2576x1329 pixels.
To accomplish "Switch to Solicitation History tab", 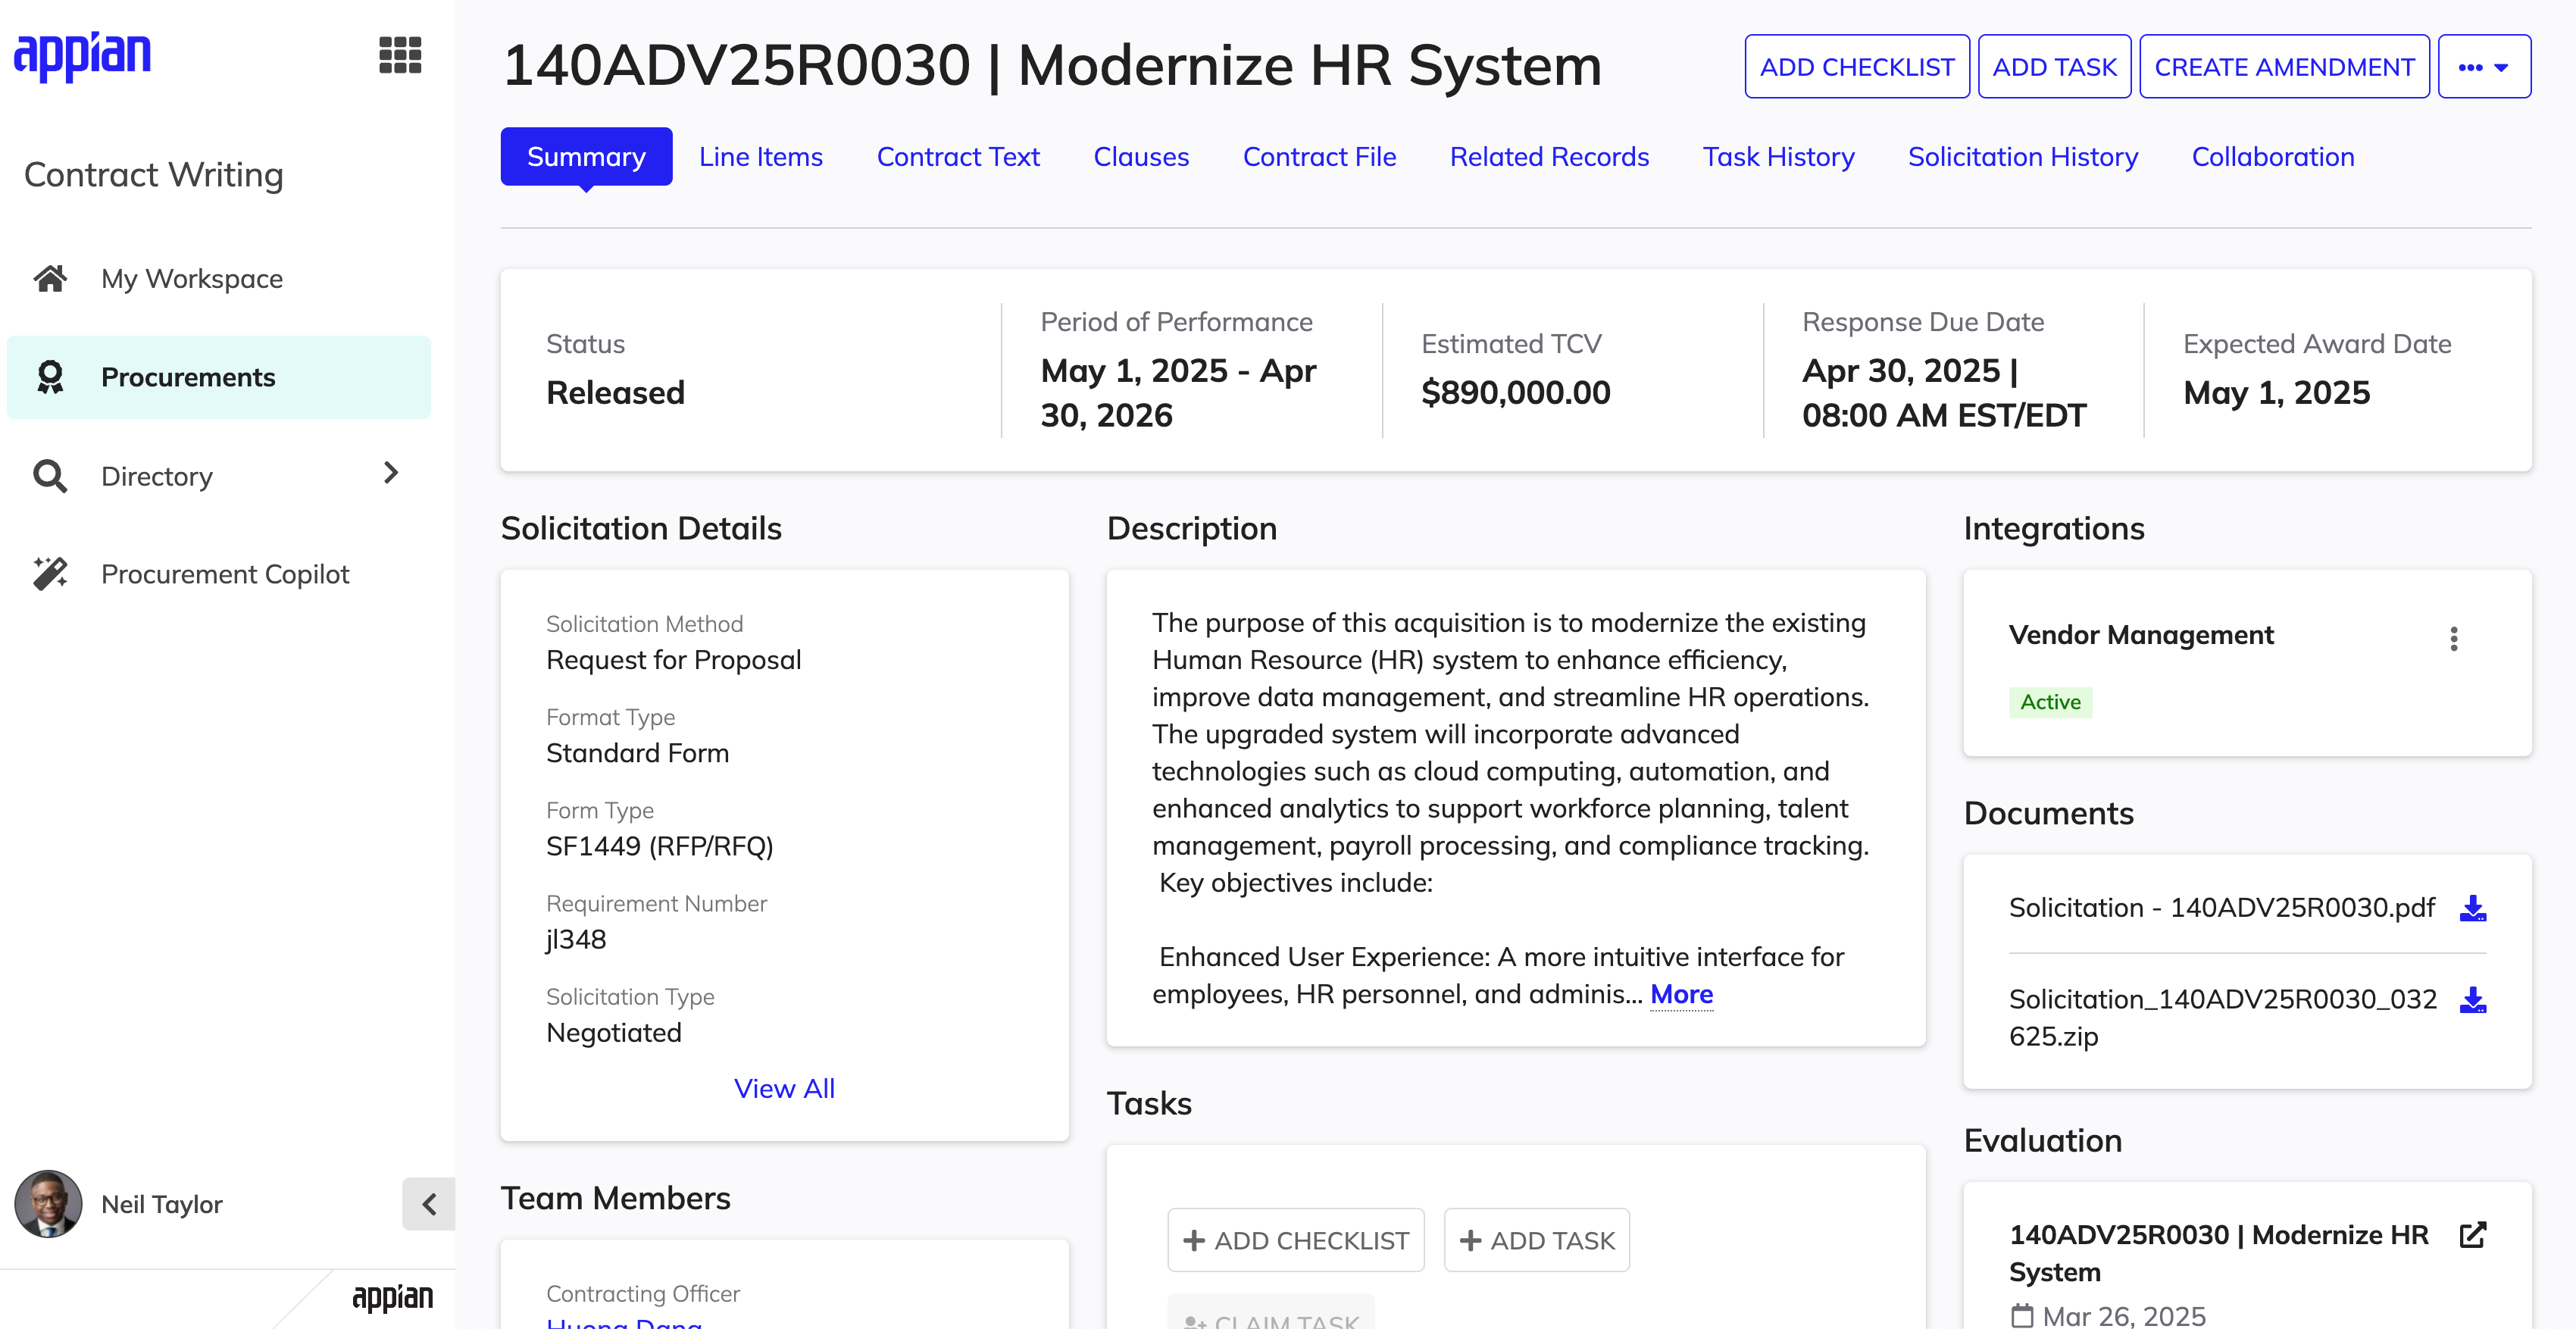I will [2023, 157].
